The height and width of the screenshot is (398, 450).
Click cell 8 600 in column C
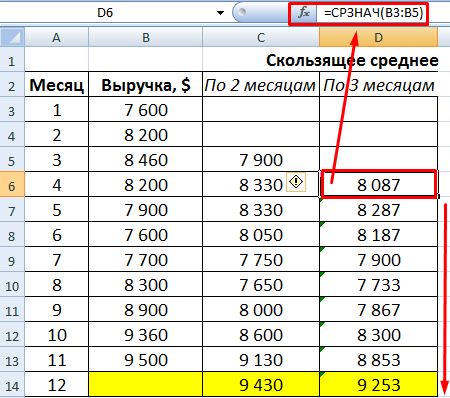tap(261, 335)
